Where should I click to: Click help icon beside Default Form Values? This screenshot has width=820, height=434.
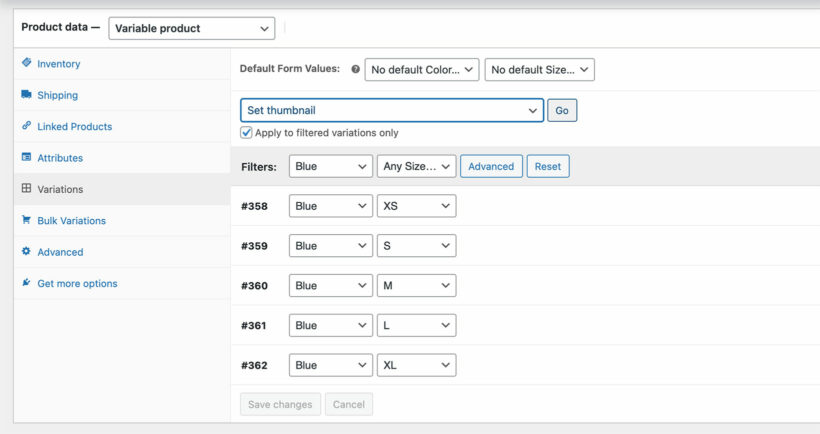point(354,70)
